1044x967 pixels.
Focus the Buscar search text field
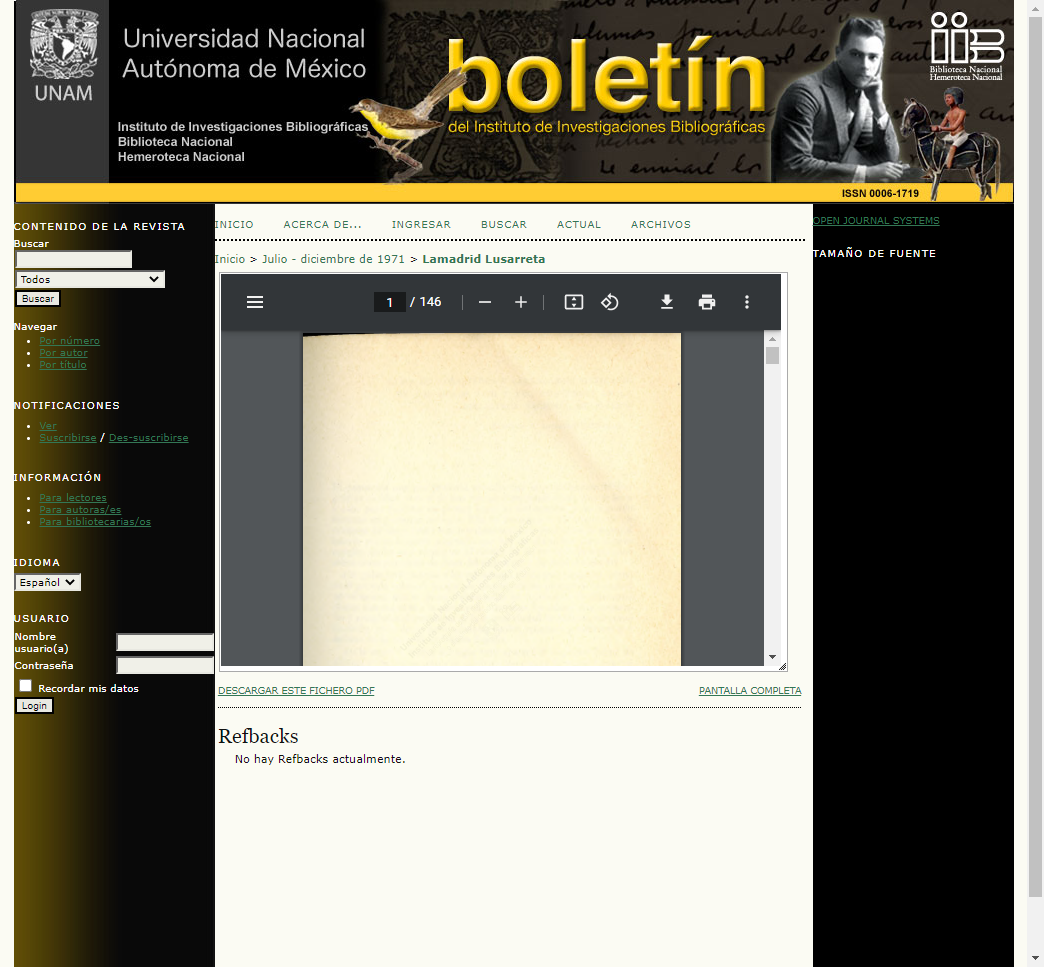74,260
